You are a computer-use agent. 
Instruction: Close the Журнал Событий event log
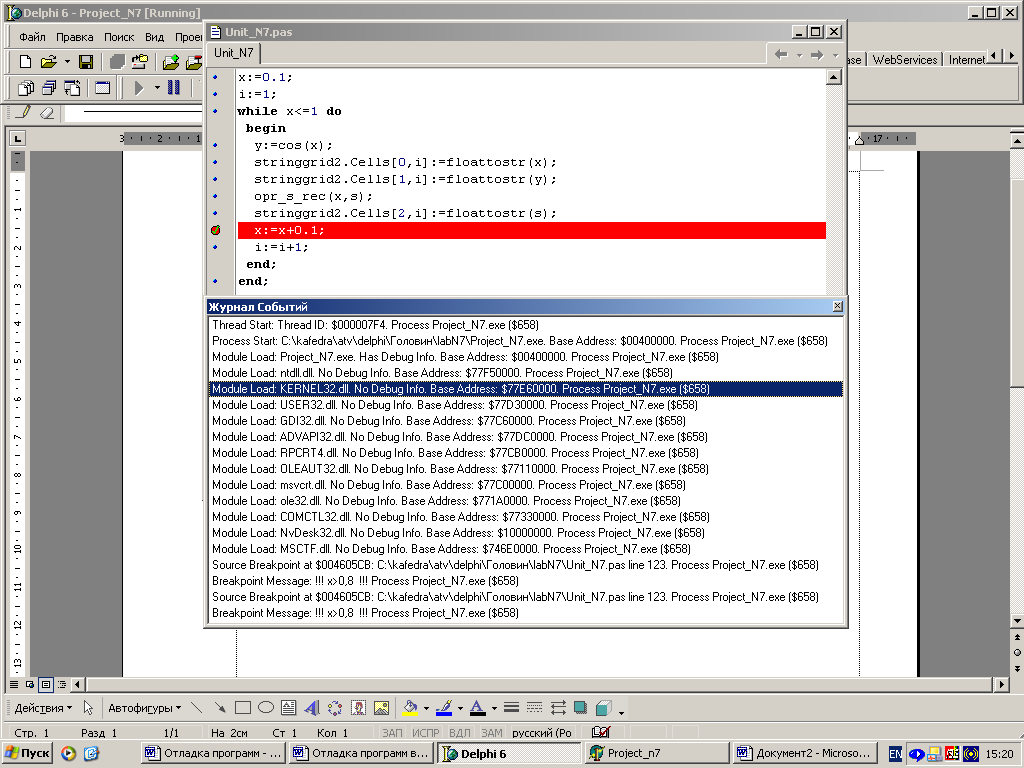[x=837, y=306]
